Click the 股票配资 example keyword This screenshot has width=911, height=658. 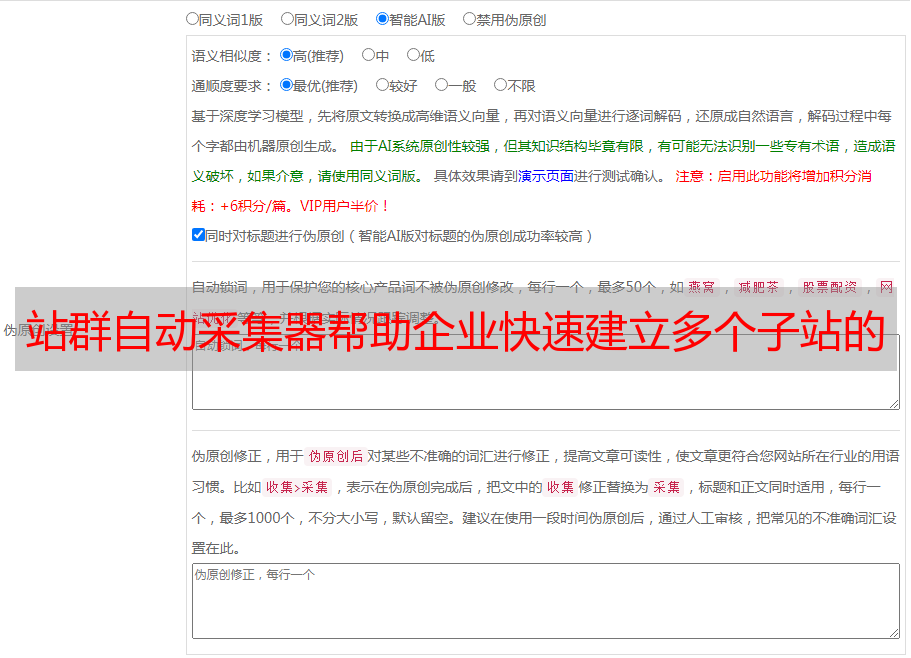829,287
